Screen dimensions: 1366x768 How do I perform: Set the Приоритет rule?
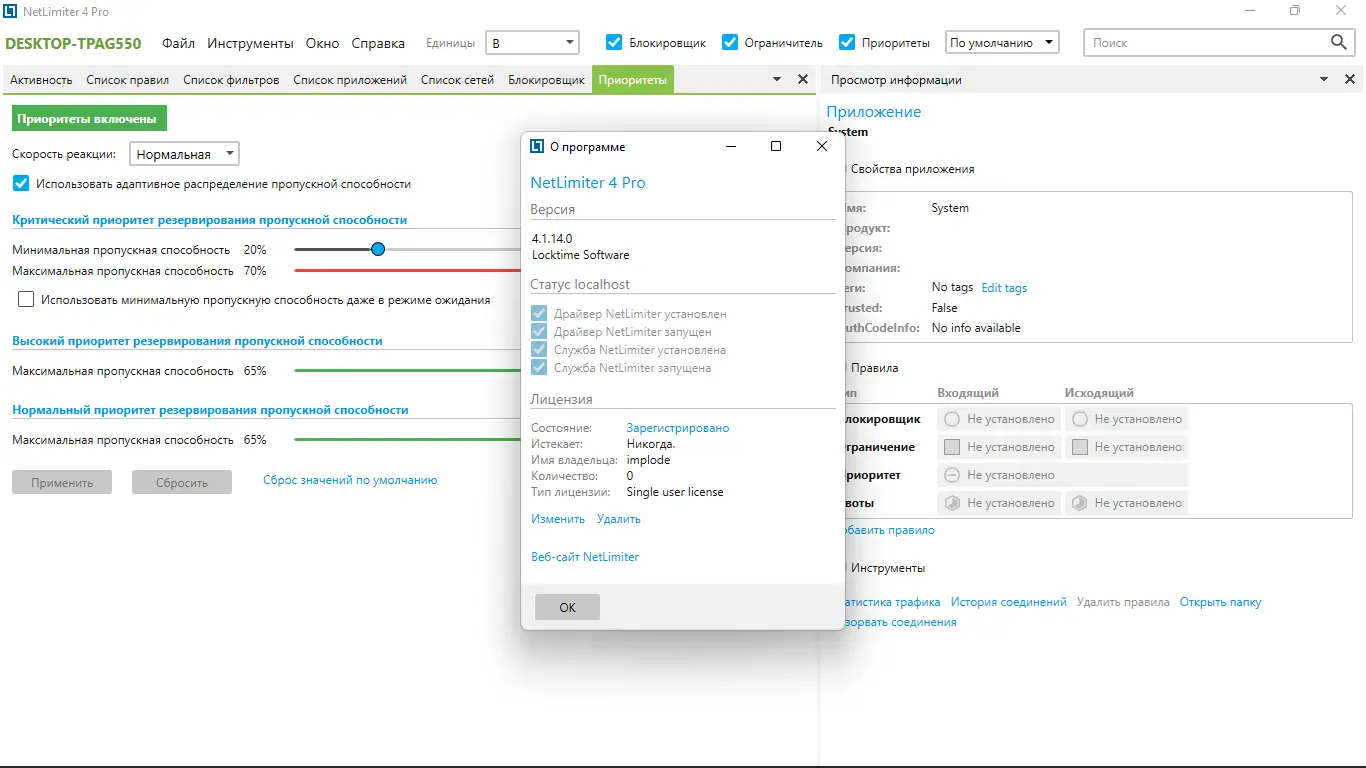(x=1062, y=475)
